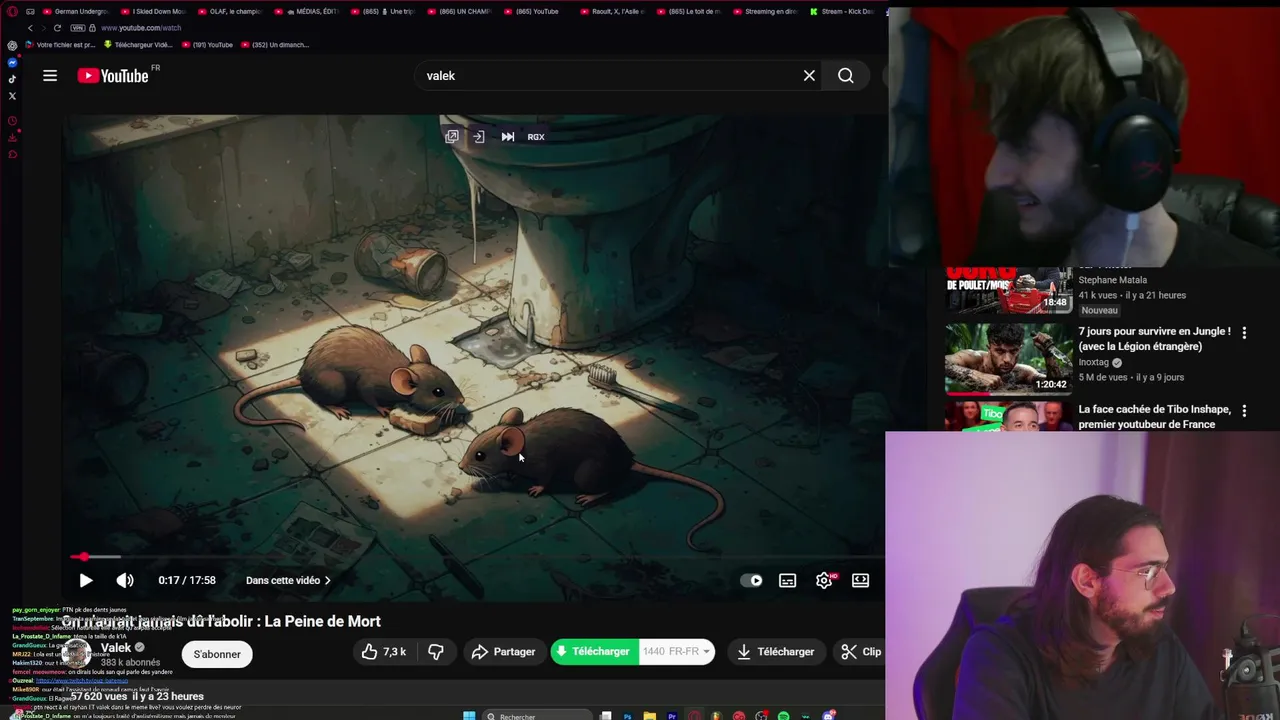Open Premiere Pro from the taskbar
This screenshot has height=720, width=1280.
coord(672,716)
